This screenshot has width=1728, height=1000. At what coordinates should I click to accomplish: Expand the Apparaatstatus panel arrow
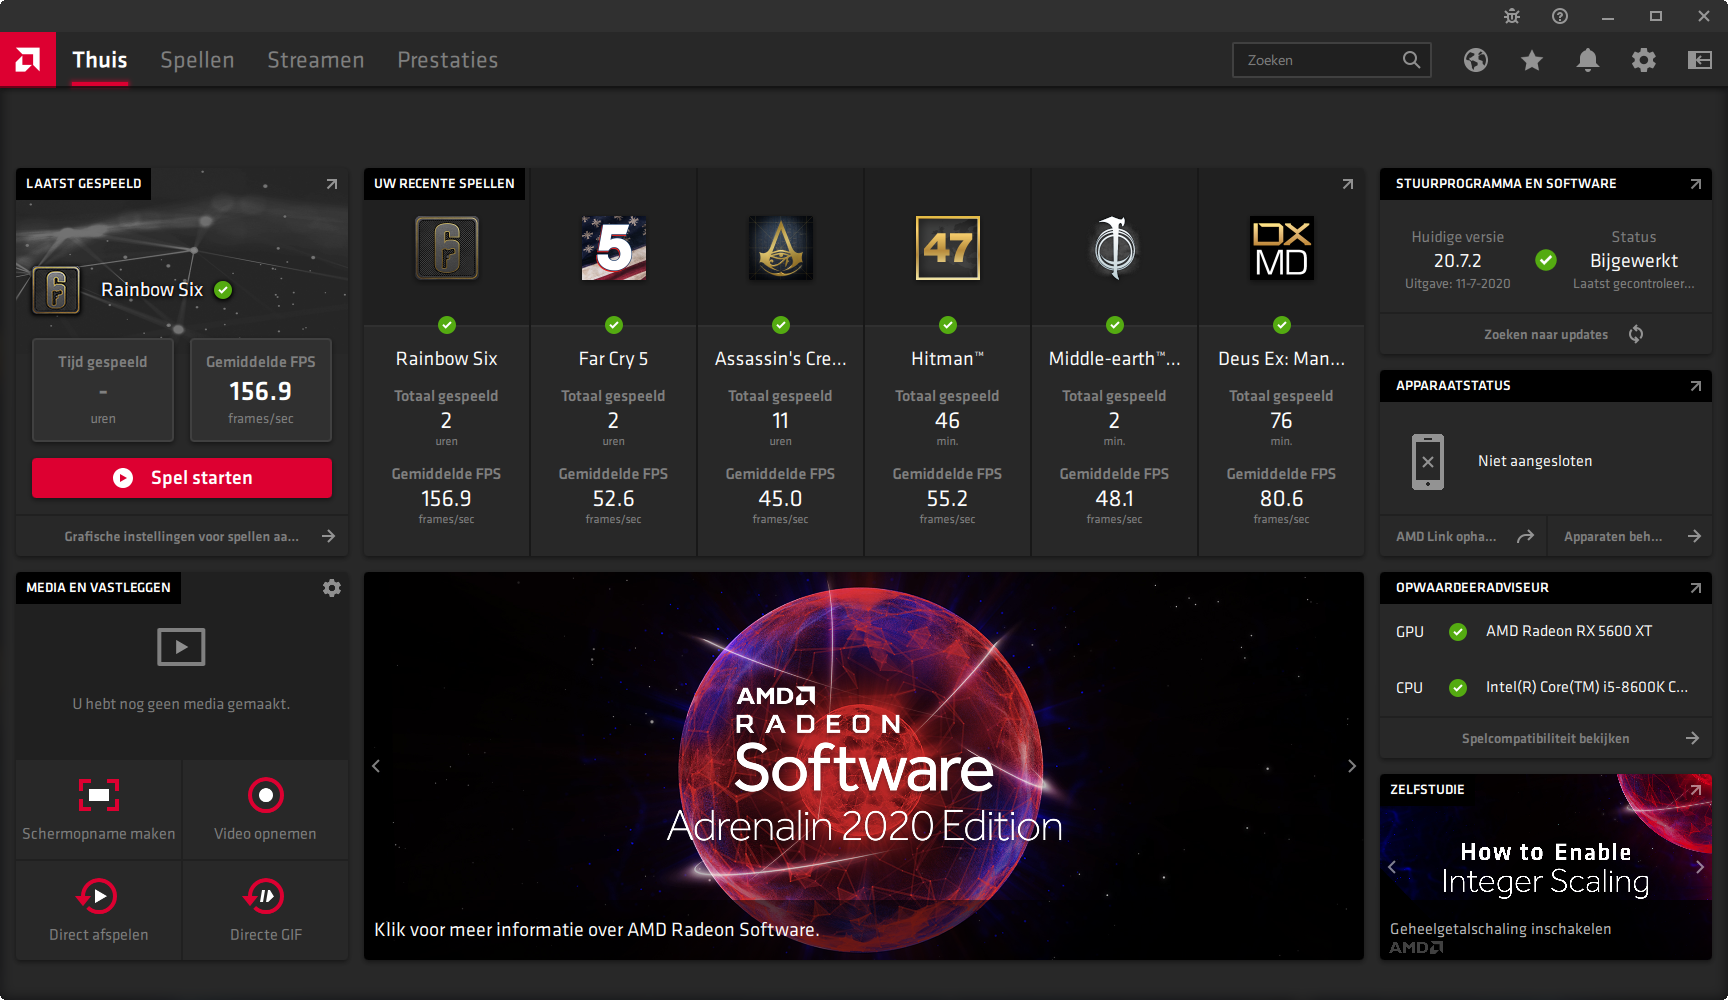[x=1696, y=386]
